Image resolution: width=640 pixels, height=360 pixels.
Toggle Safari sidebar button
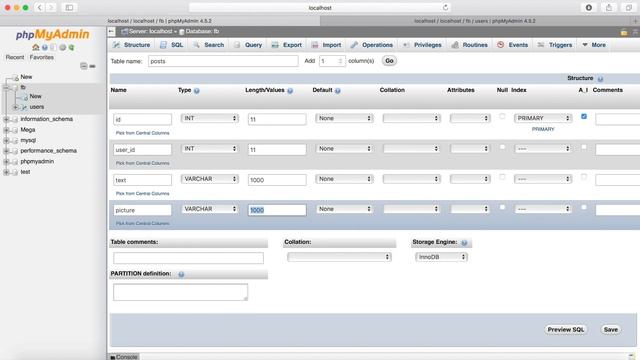tap(69, 7)
